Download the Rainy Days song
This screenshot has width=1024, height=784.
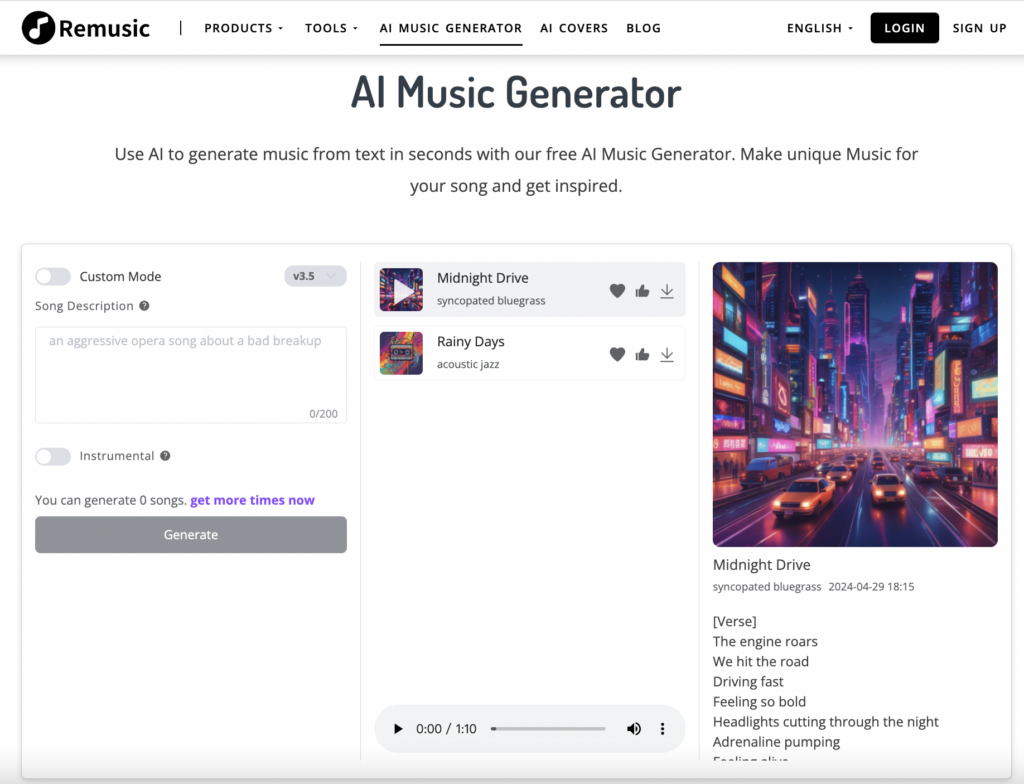[x=667, y=353]
